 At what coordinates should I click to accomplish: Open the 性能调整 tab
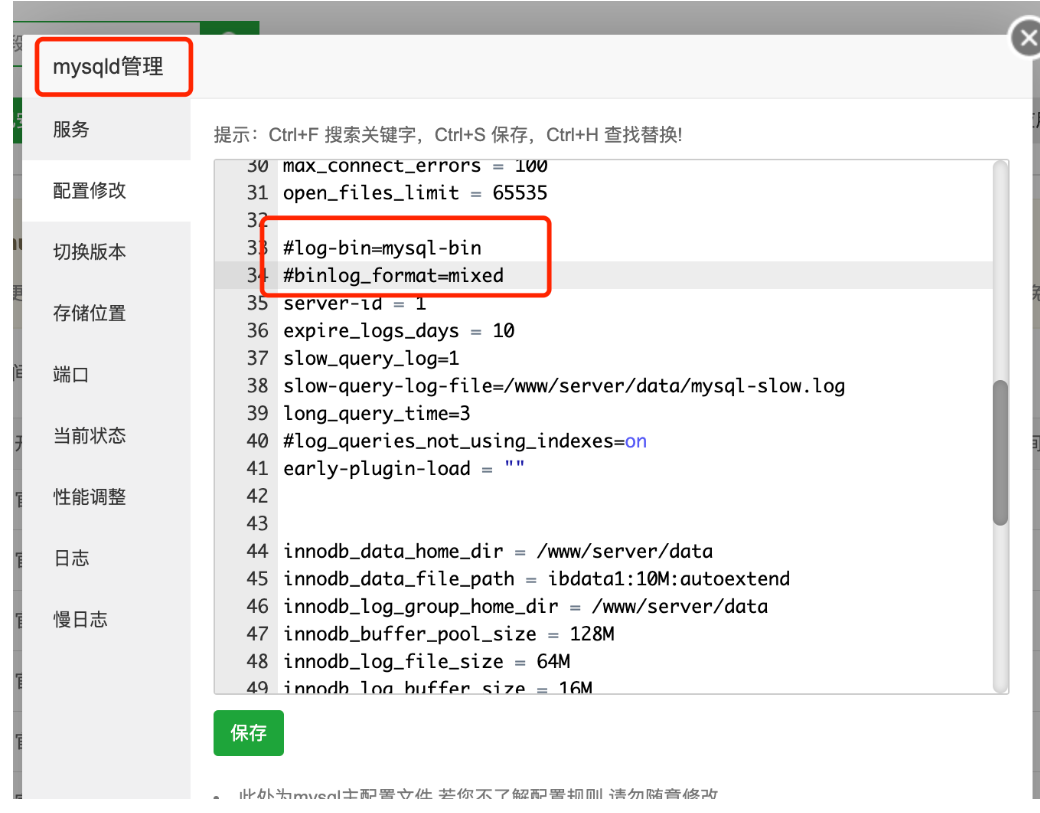click(x=89, y=497)
